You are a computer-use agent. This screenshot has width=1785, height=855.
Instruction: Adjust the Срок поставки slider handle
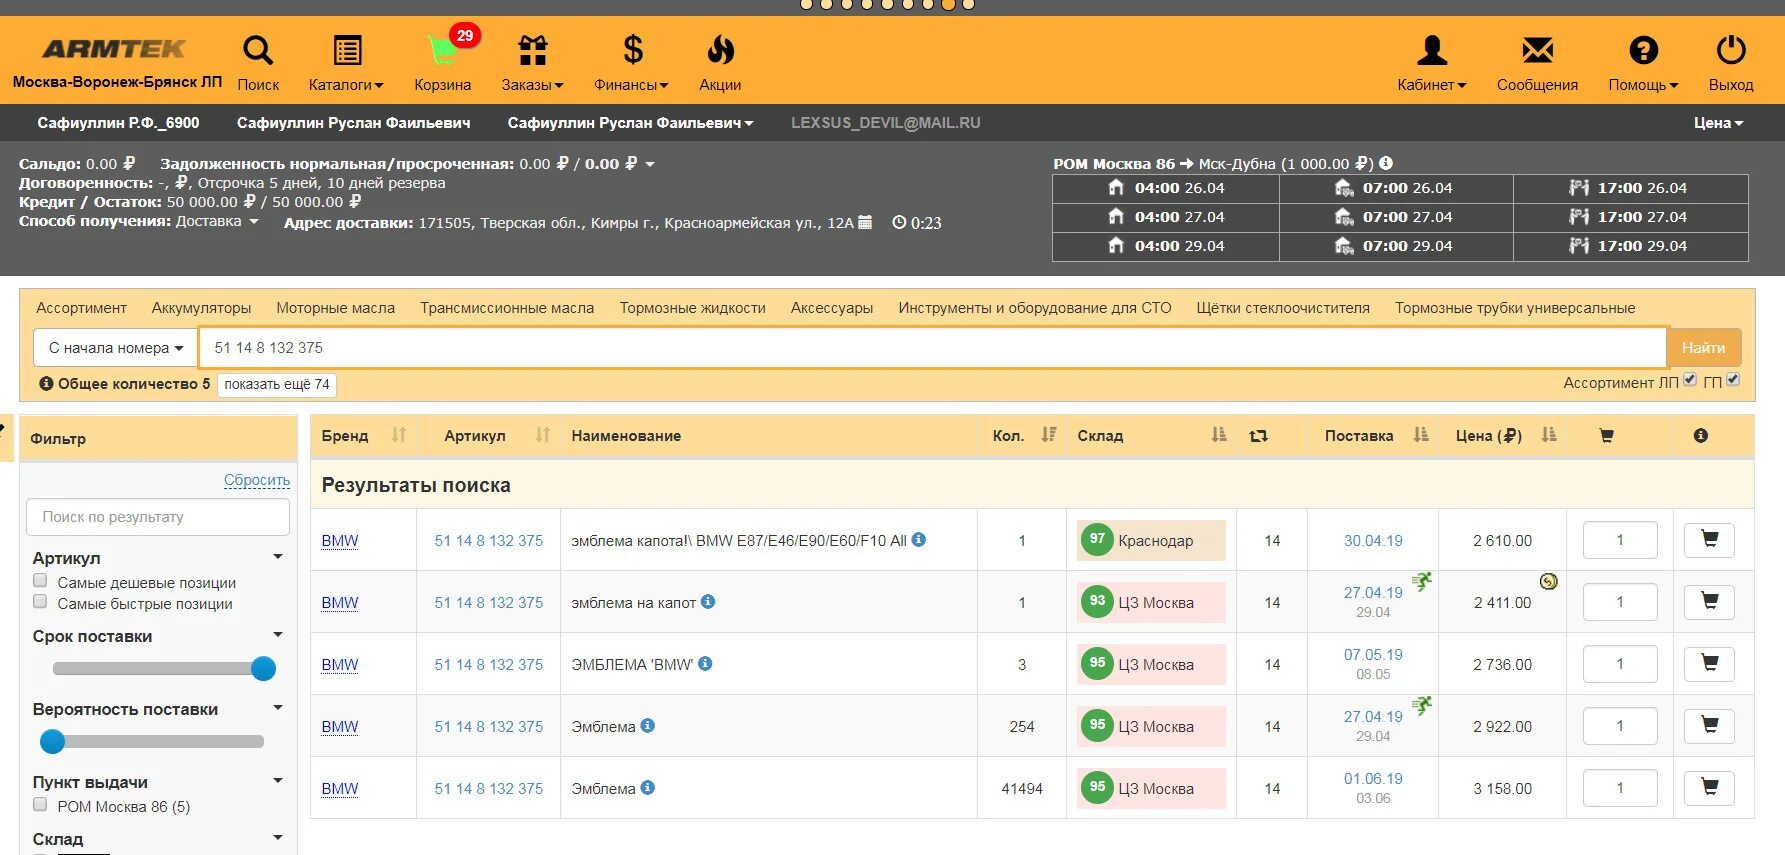pyautogui.click(x=263, y=668)
